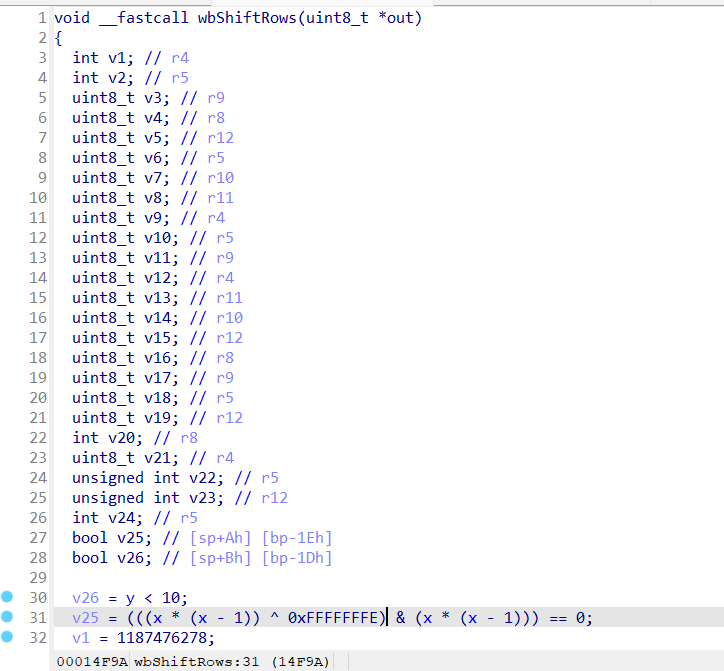
Task: Click wbShiftRows:31 location in status bar
Action: (x=196, y=662)
